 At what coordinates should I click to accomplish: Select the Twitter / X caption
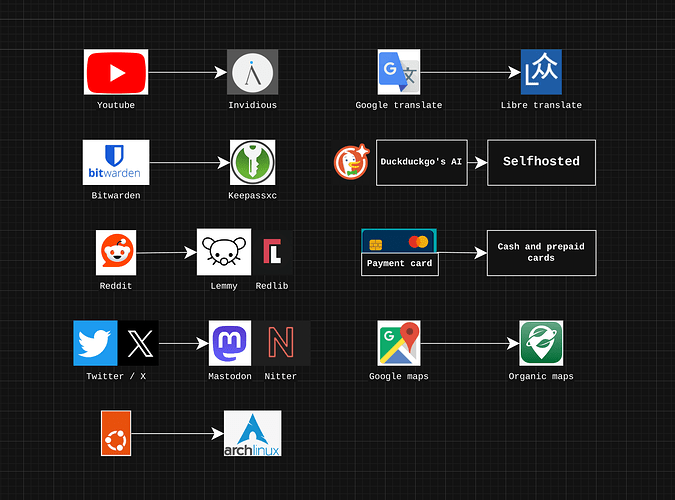[x=116, y=376]
